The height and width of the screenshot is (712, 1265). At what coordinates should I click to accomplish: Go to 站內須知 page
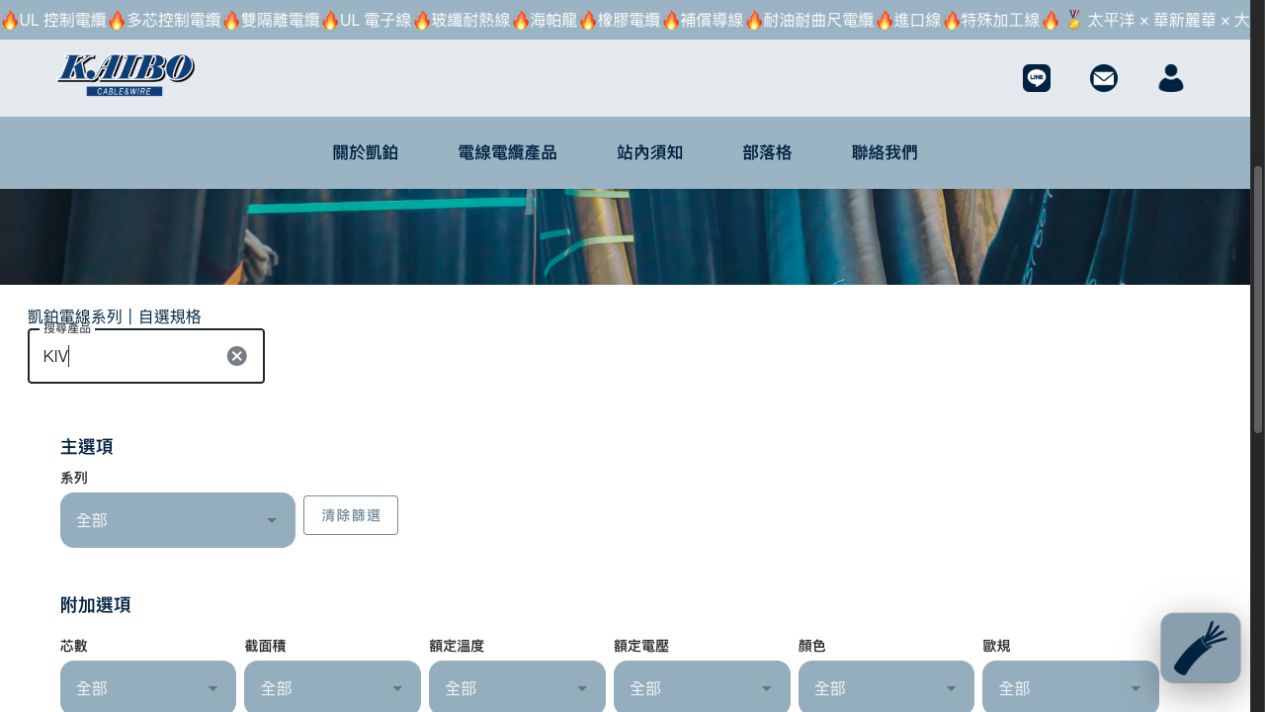pyautogui.click(x=650, y=153)
